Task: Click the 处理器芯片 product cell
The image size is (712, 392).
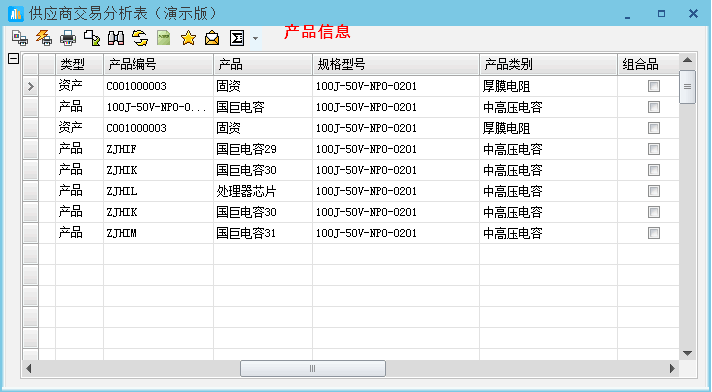Action: [x=263, y=191]
